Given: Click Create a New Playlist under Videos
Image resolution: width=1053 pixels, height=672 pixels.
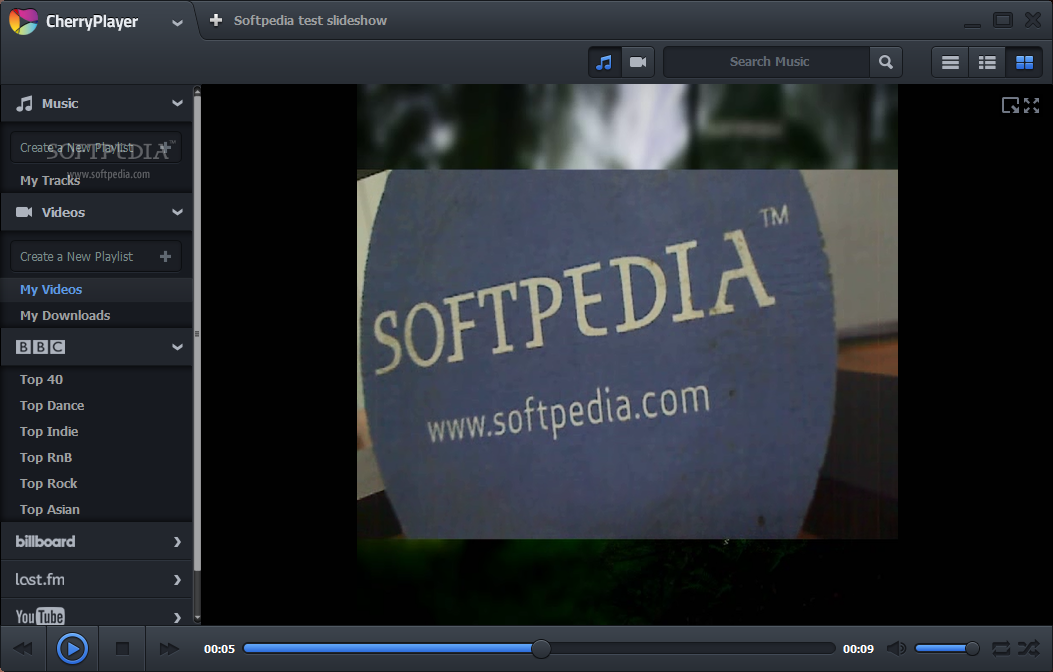Looking at the screenshot, I should pos(96,256).
